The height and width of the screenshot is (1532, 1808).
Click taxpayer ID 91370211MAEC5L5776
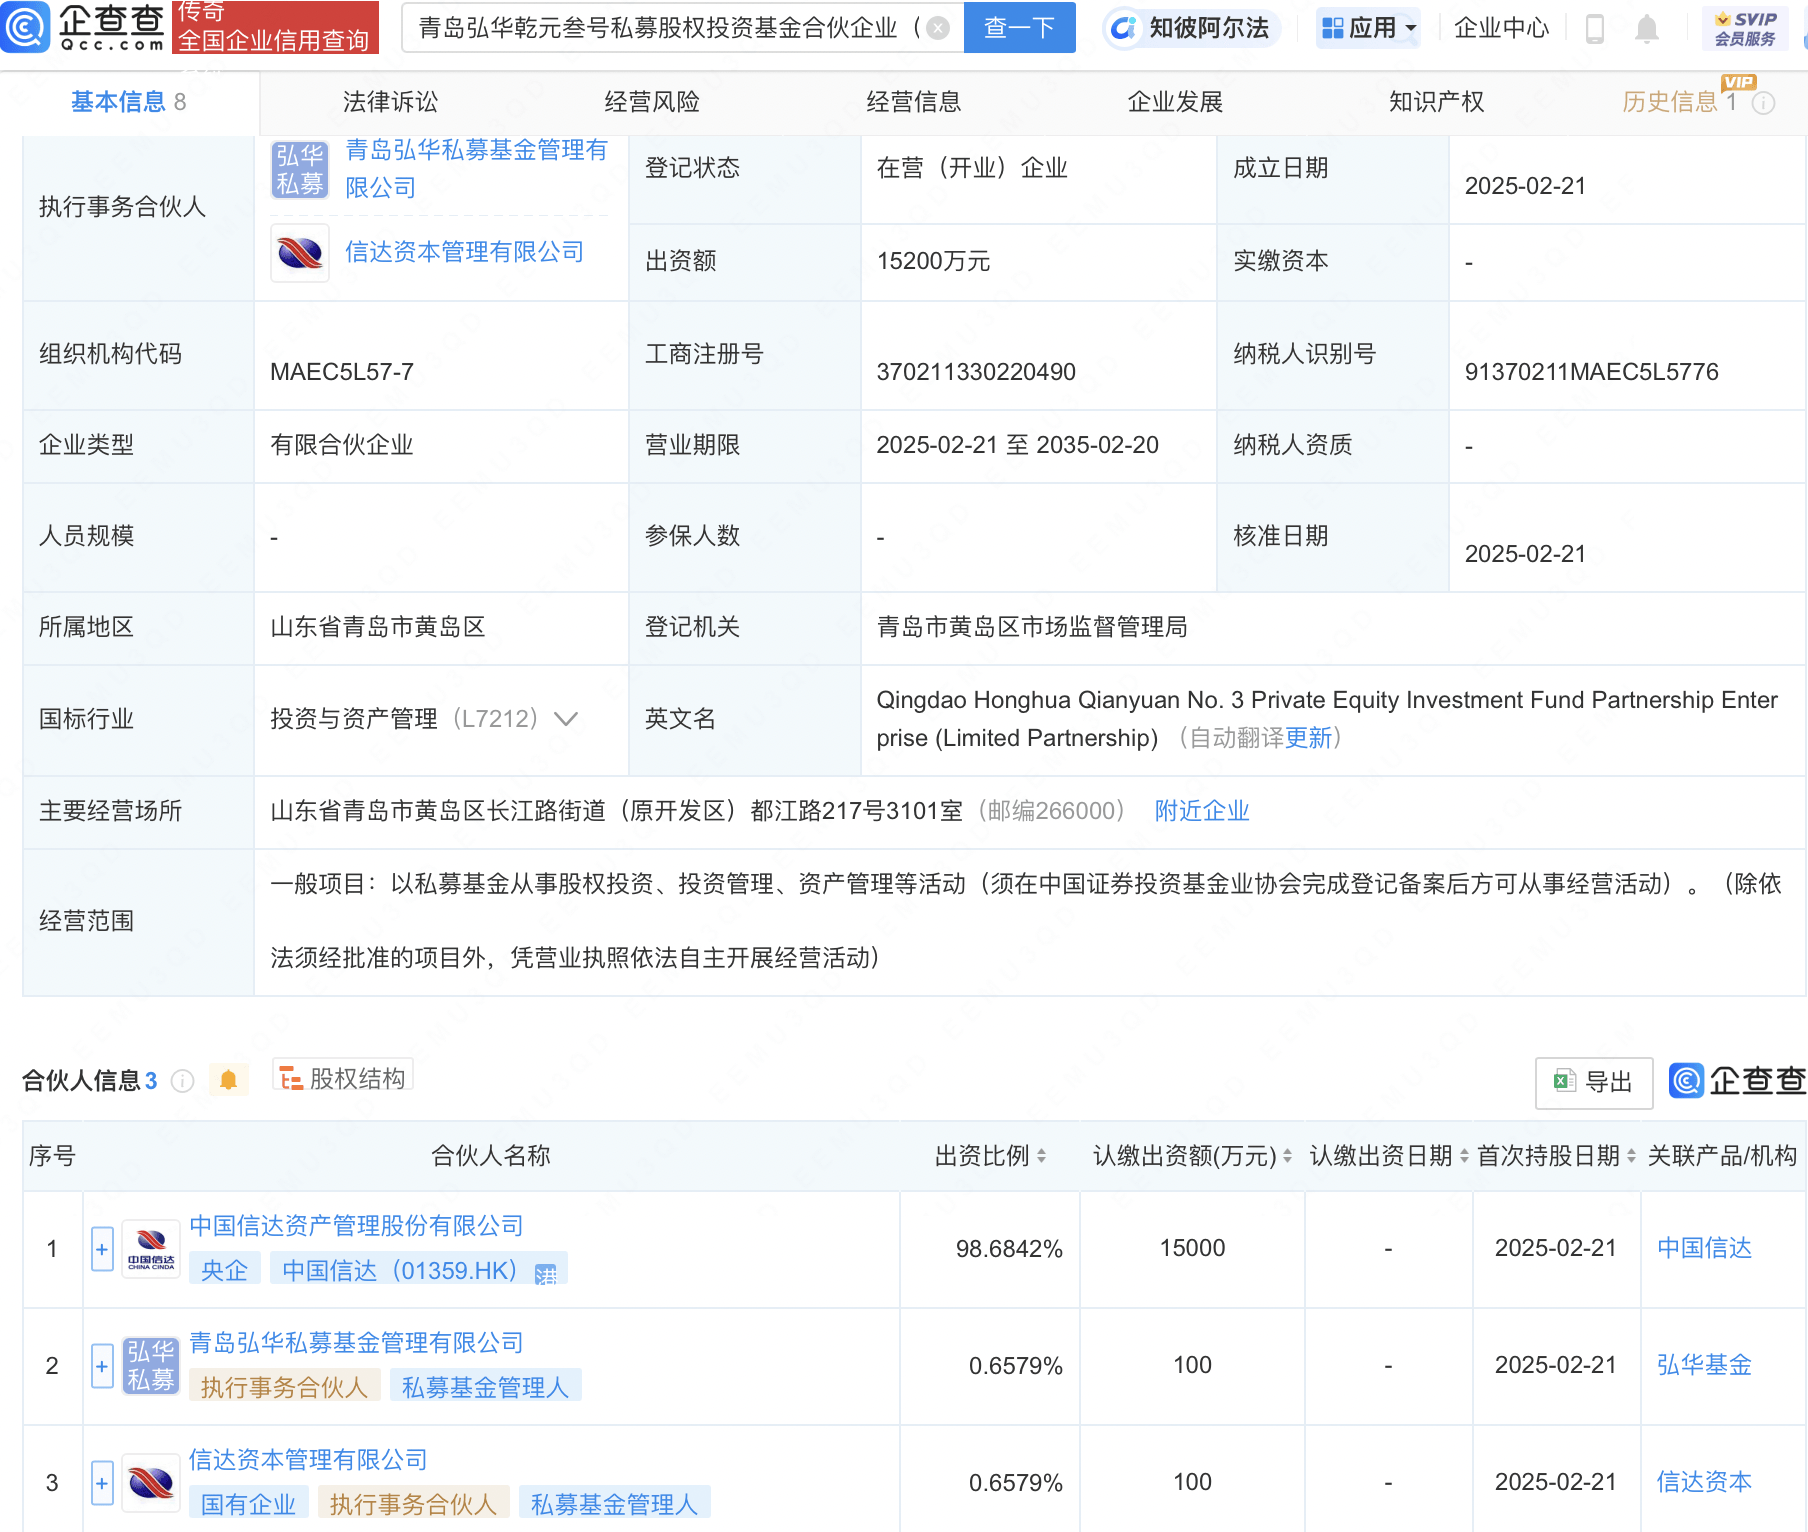tap(1591, 372)
